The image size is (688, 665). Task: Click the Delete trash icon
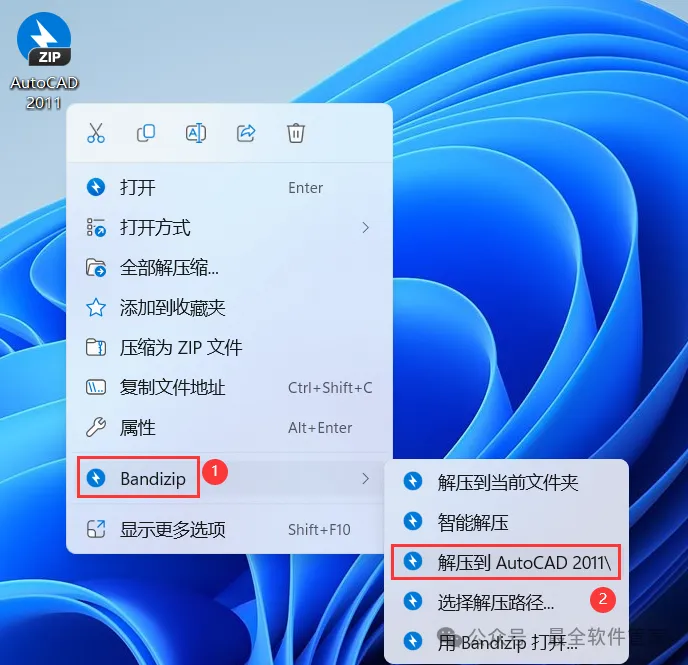[296, 133]
